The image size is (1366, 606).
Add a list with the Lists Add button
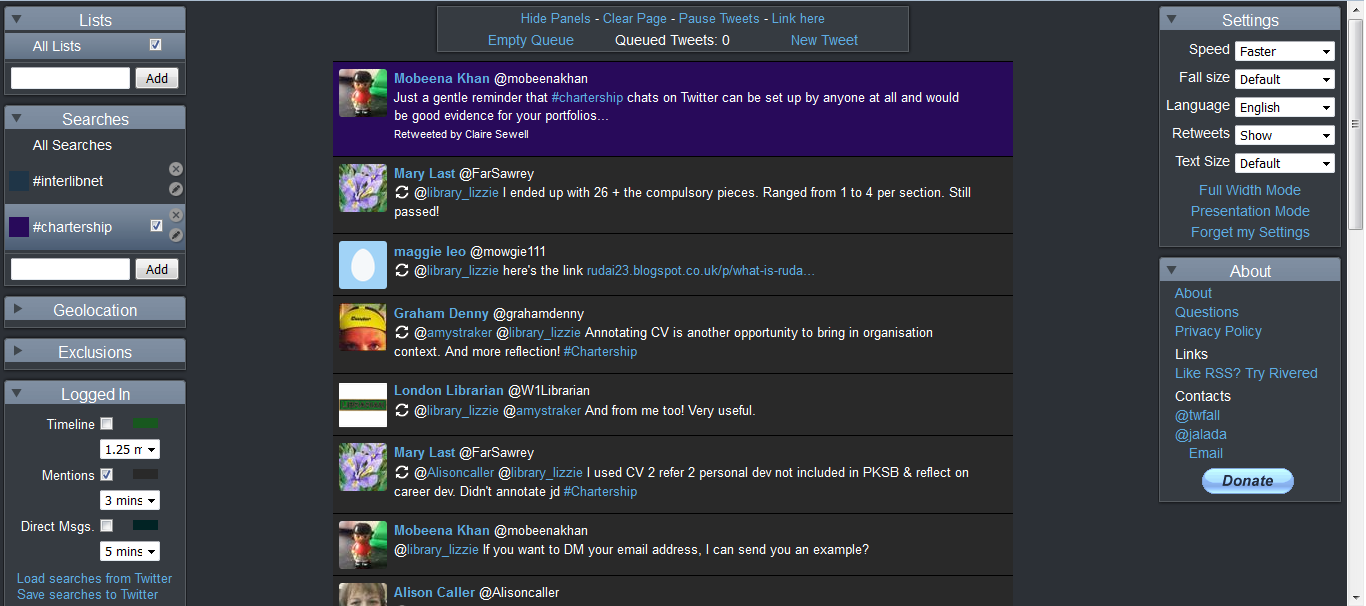click(157, 78)
